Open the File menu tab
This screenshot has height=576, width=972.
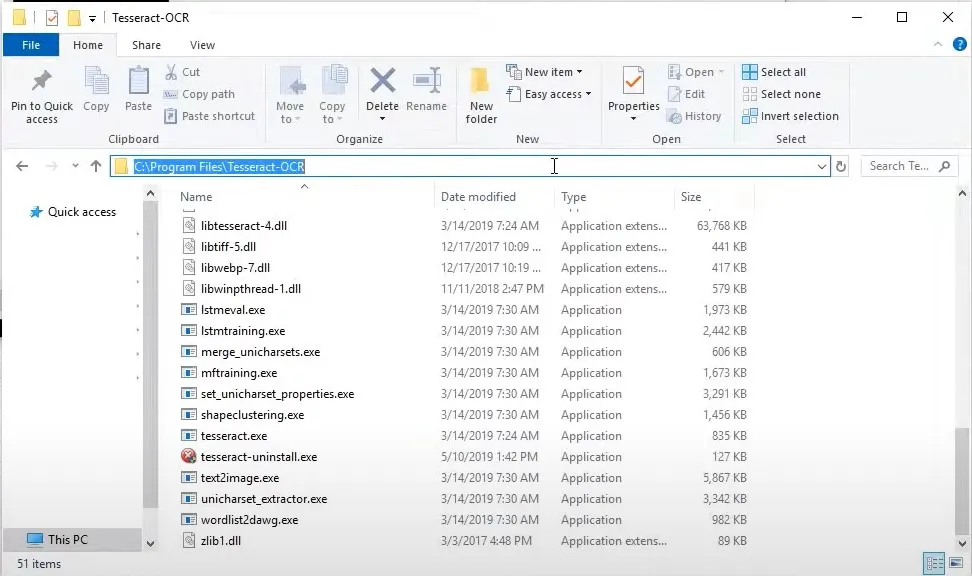point(31,45)
